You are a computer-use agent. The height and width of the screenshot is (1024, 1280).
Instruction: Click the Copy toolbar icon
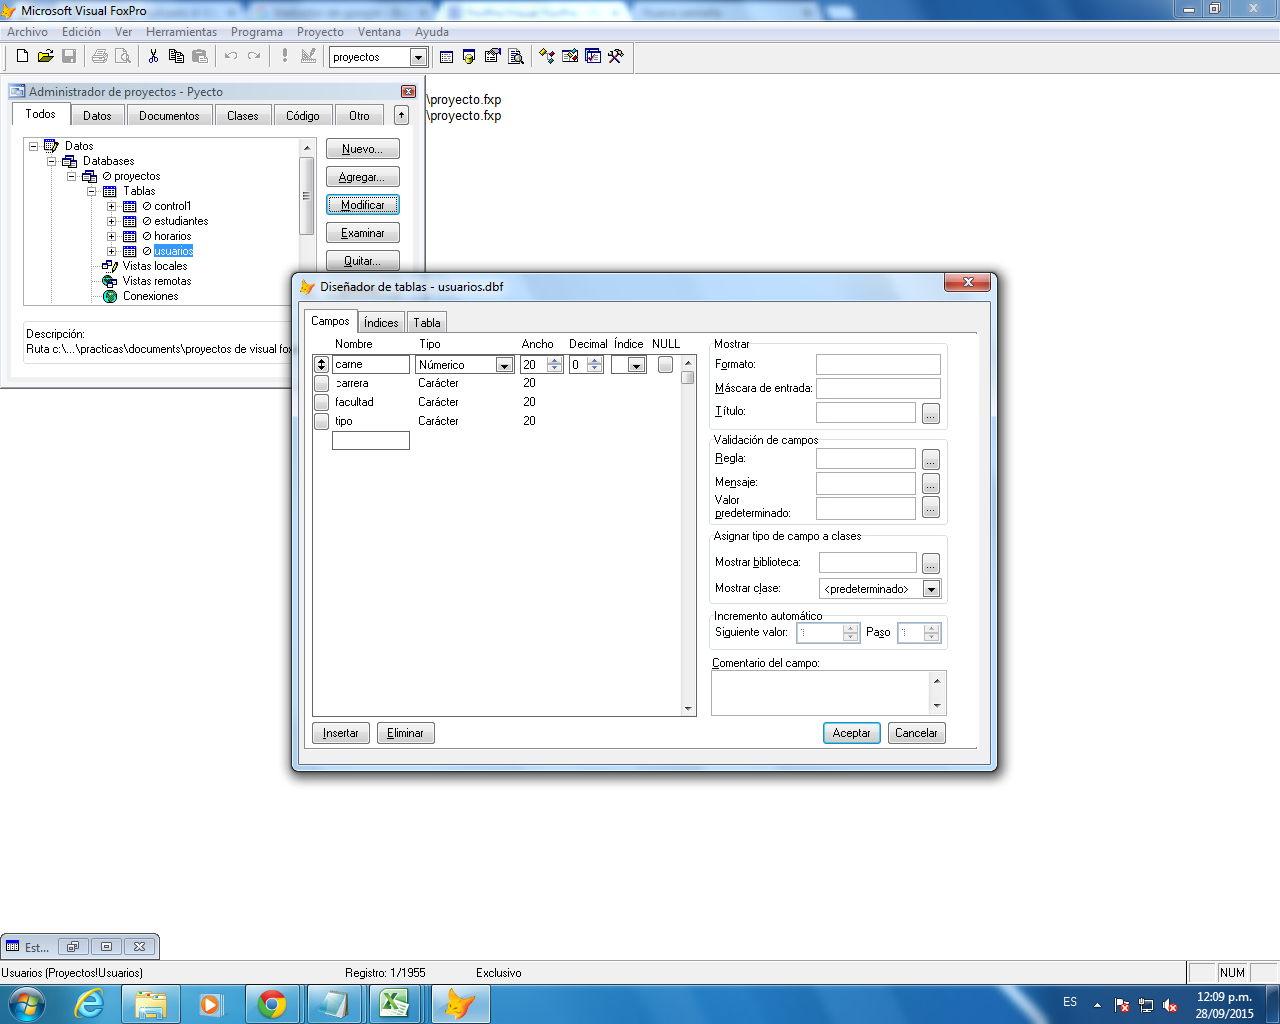(x=176, y=57)
